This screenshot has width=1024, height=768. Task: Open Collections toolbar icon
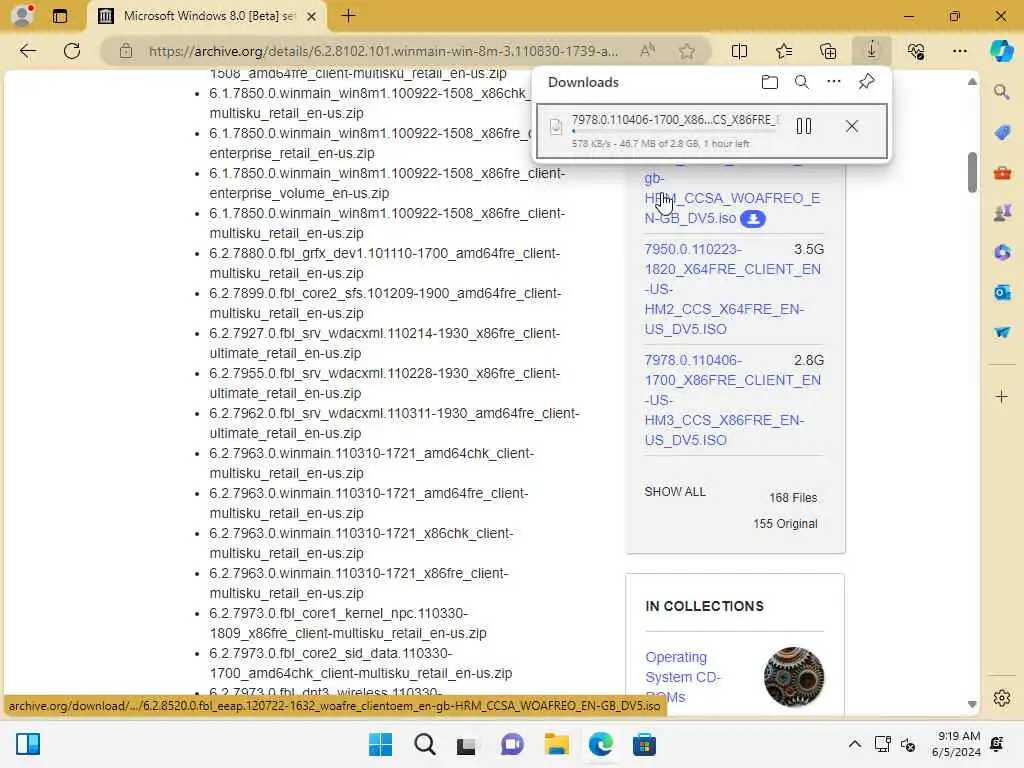(x=827, y=51)
